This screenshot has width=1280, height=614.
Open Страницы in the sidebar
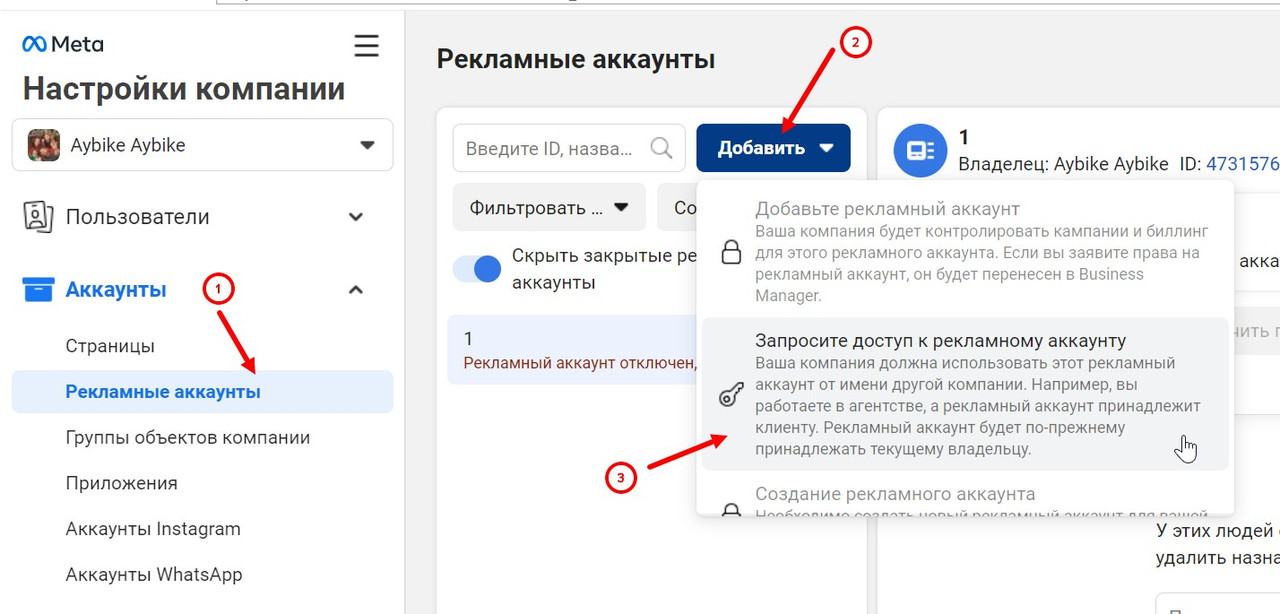click(x=110, y=346)
